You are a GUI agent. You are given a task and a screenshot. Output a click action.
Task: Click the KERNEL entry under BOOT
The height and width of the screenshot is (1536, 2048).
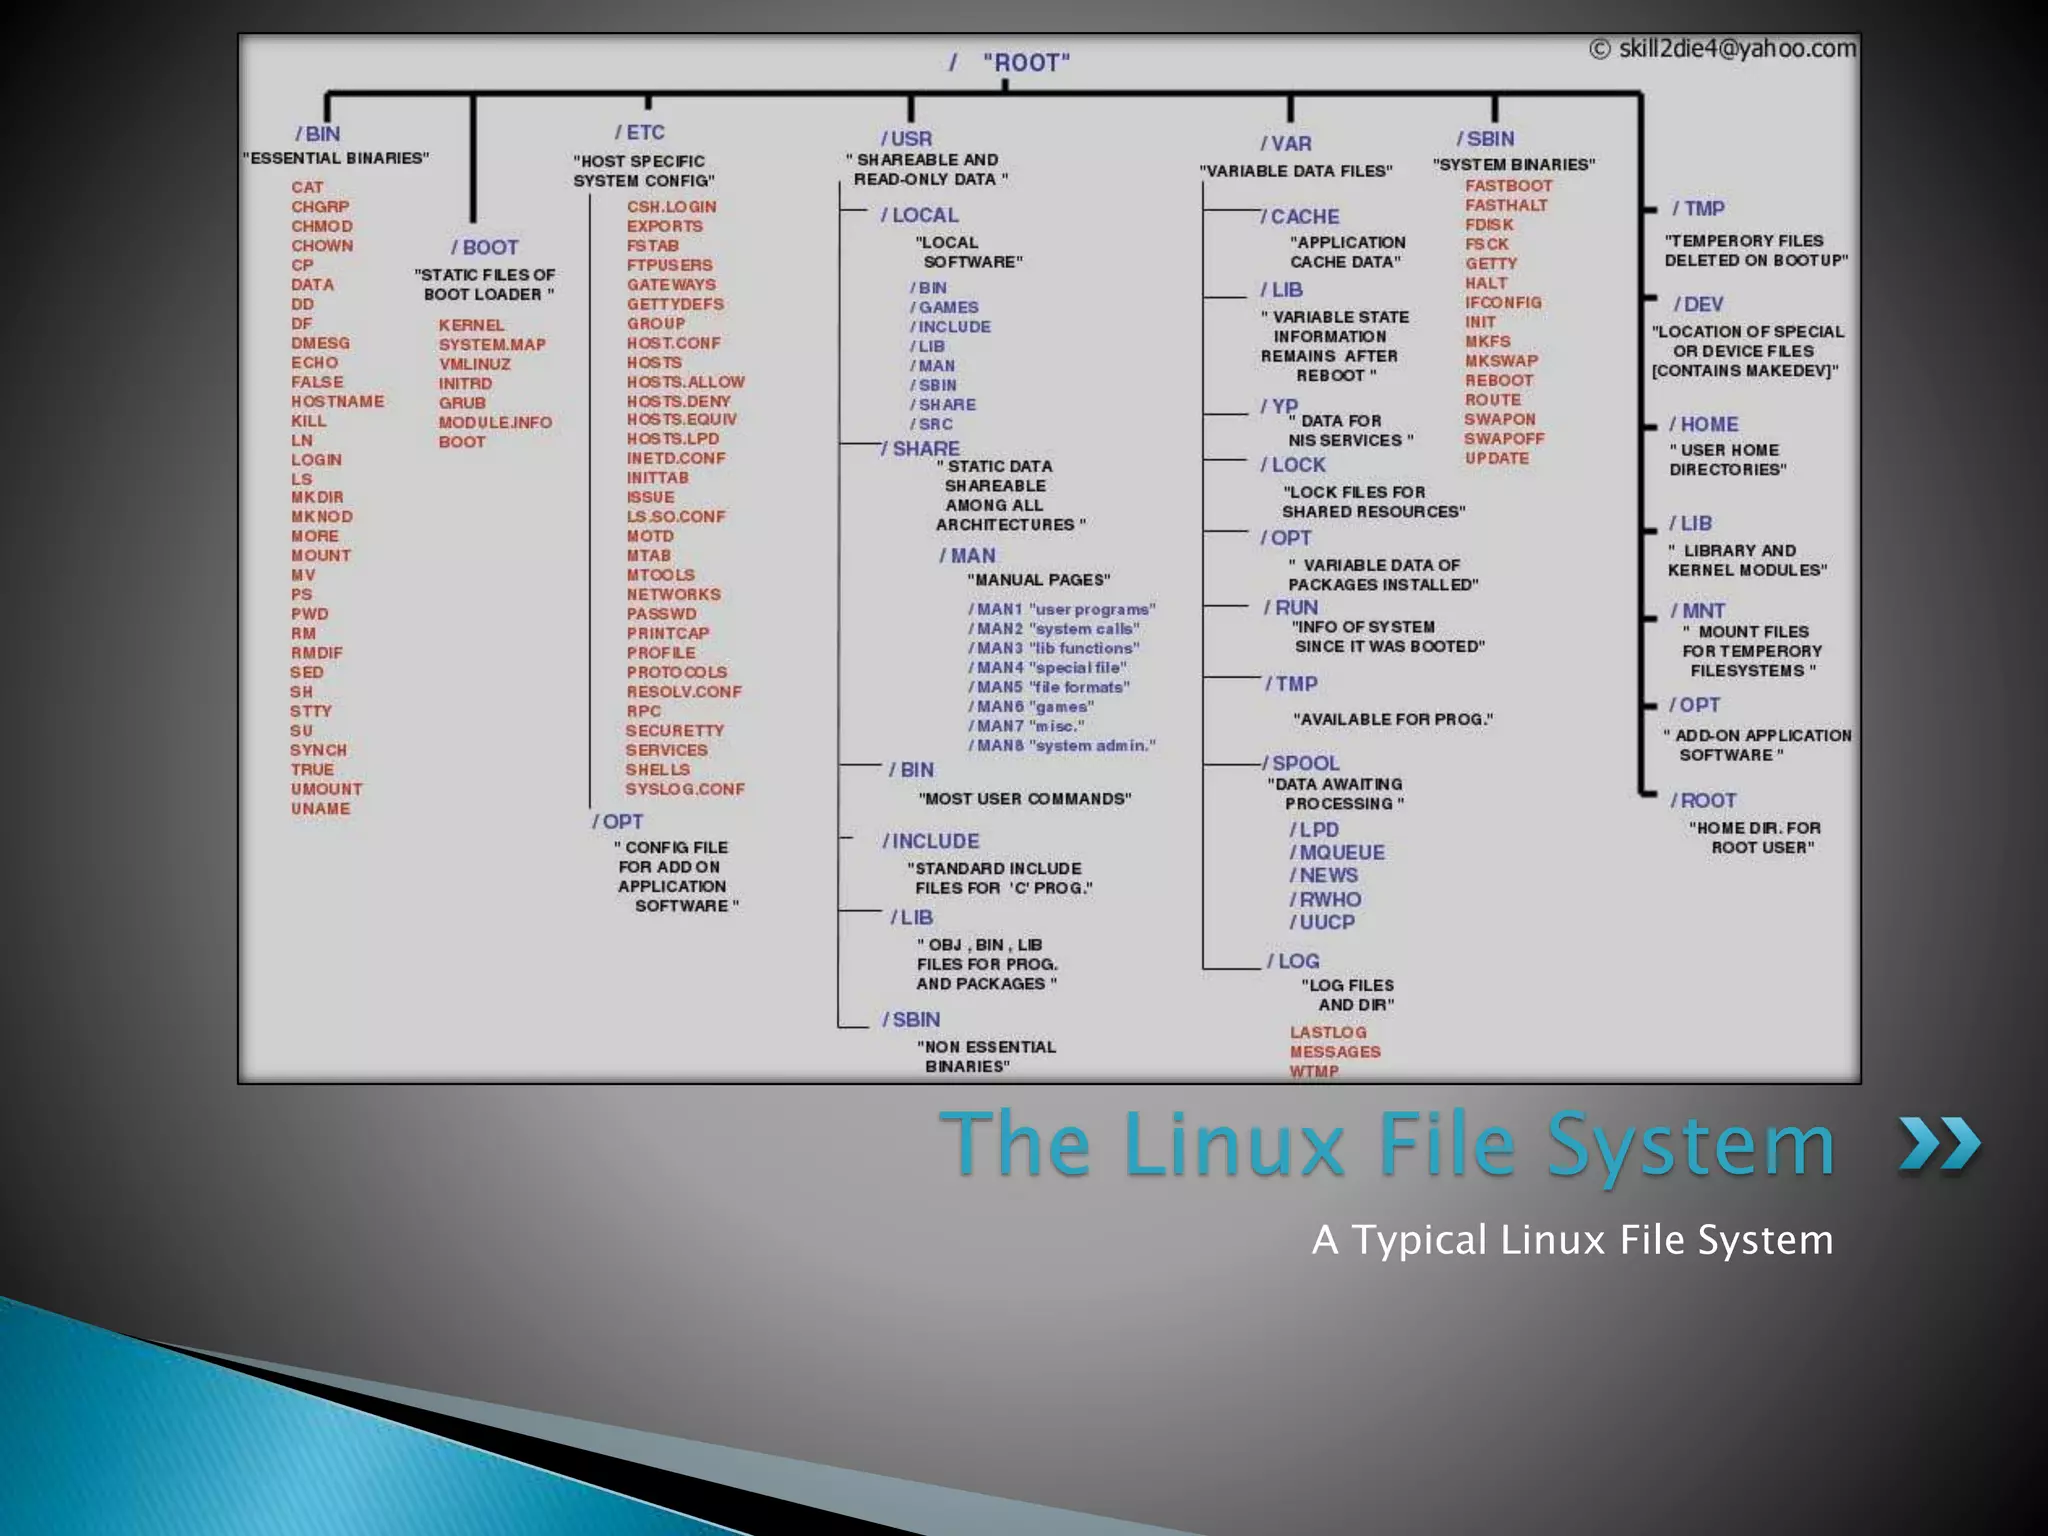472,326
